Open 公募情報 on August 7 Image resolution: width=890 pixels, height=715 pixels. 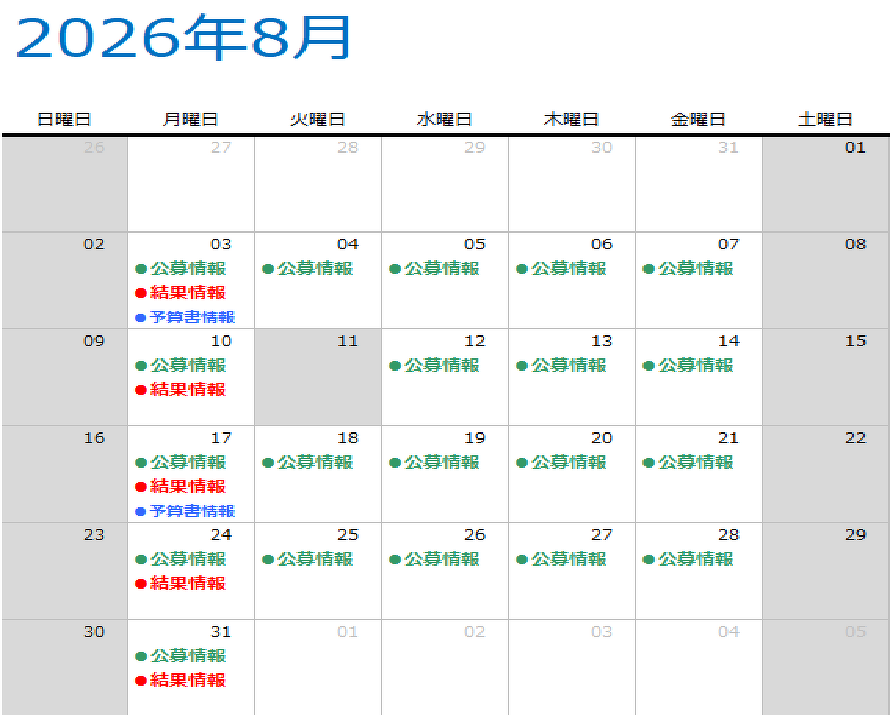point(696,269)
